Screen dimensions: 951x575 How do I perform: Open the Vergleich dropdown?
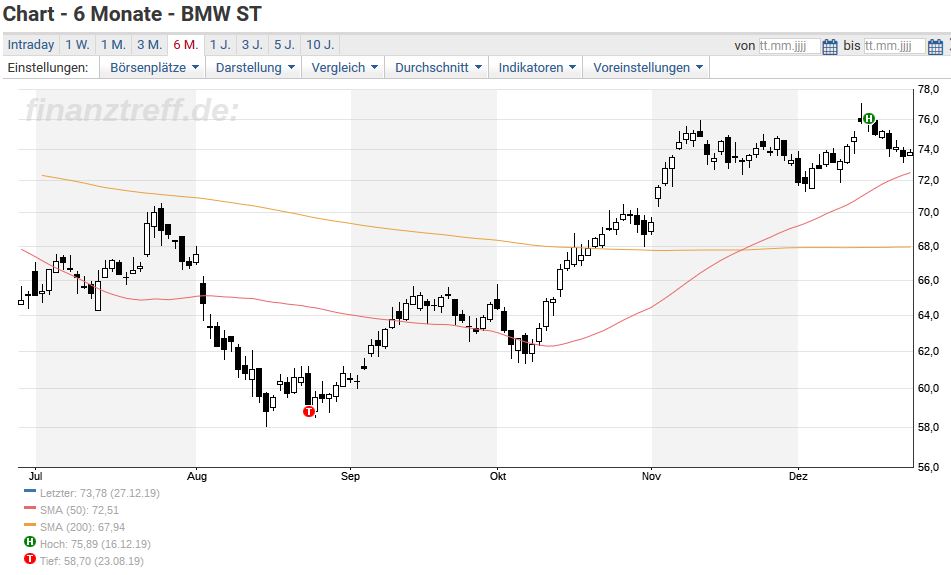[x=344, y=67]
